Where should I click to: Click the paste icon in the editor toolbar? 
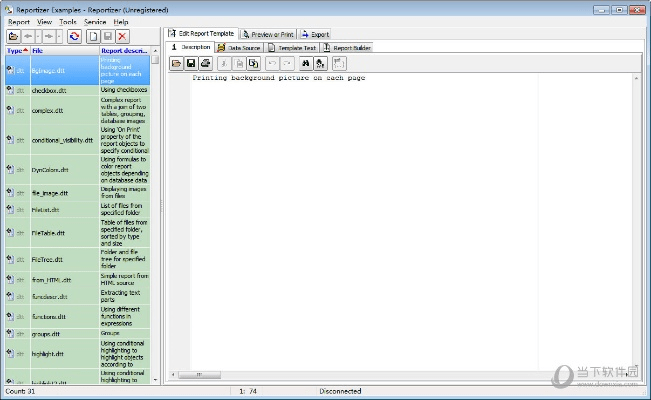tap(254, 64)
